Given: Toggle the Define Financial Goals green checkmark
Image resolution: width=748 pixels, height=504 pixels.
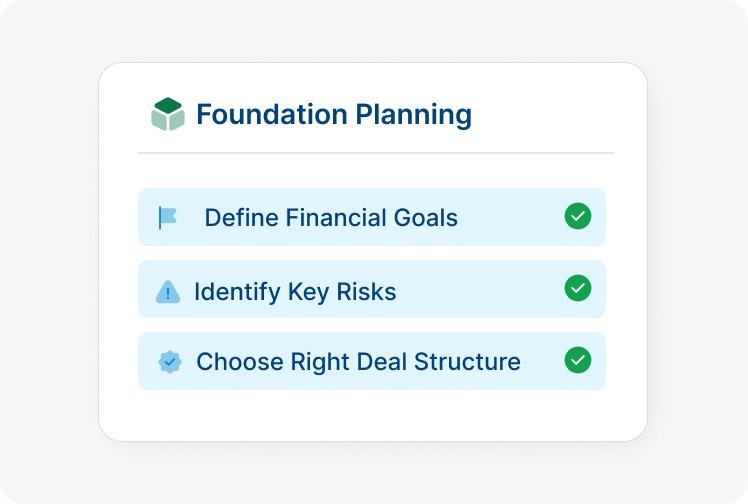Looking at the screenshot, I should click(x=578, y=216).
